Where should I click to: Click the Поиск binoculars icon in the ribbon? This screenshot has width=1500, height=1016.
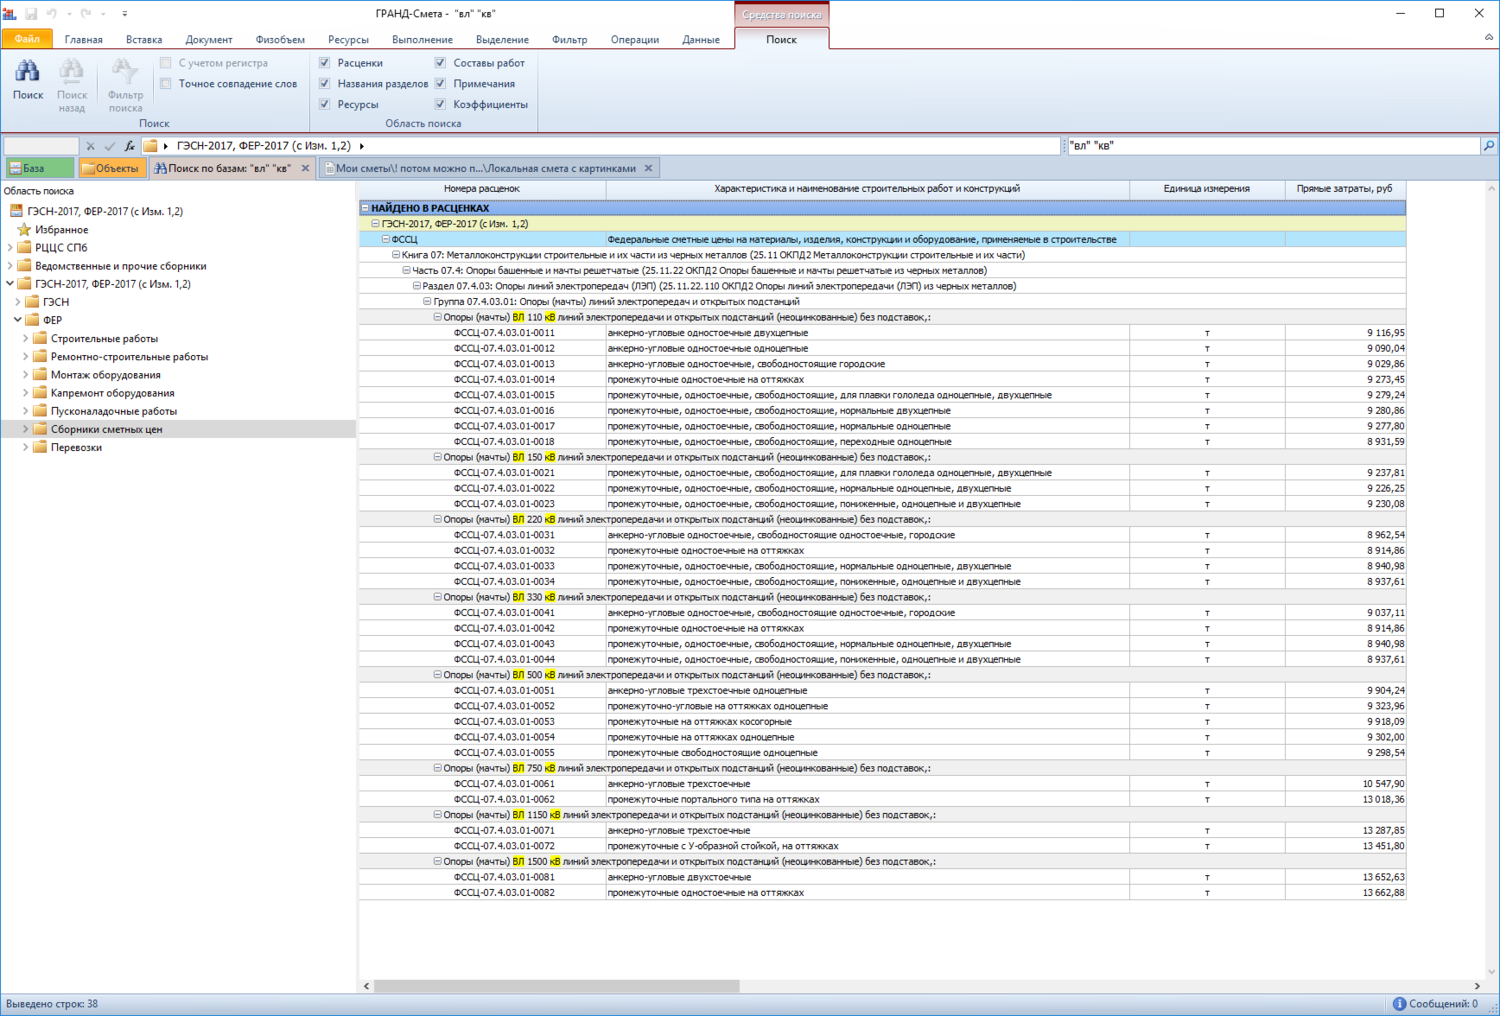27,72
